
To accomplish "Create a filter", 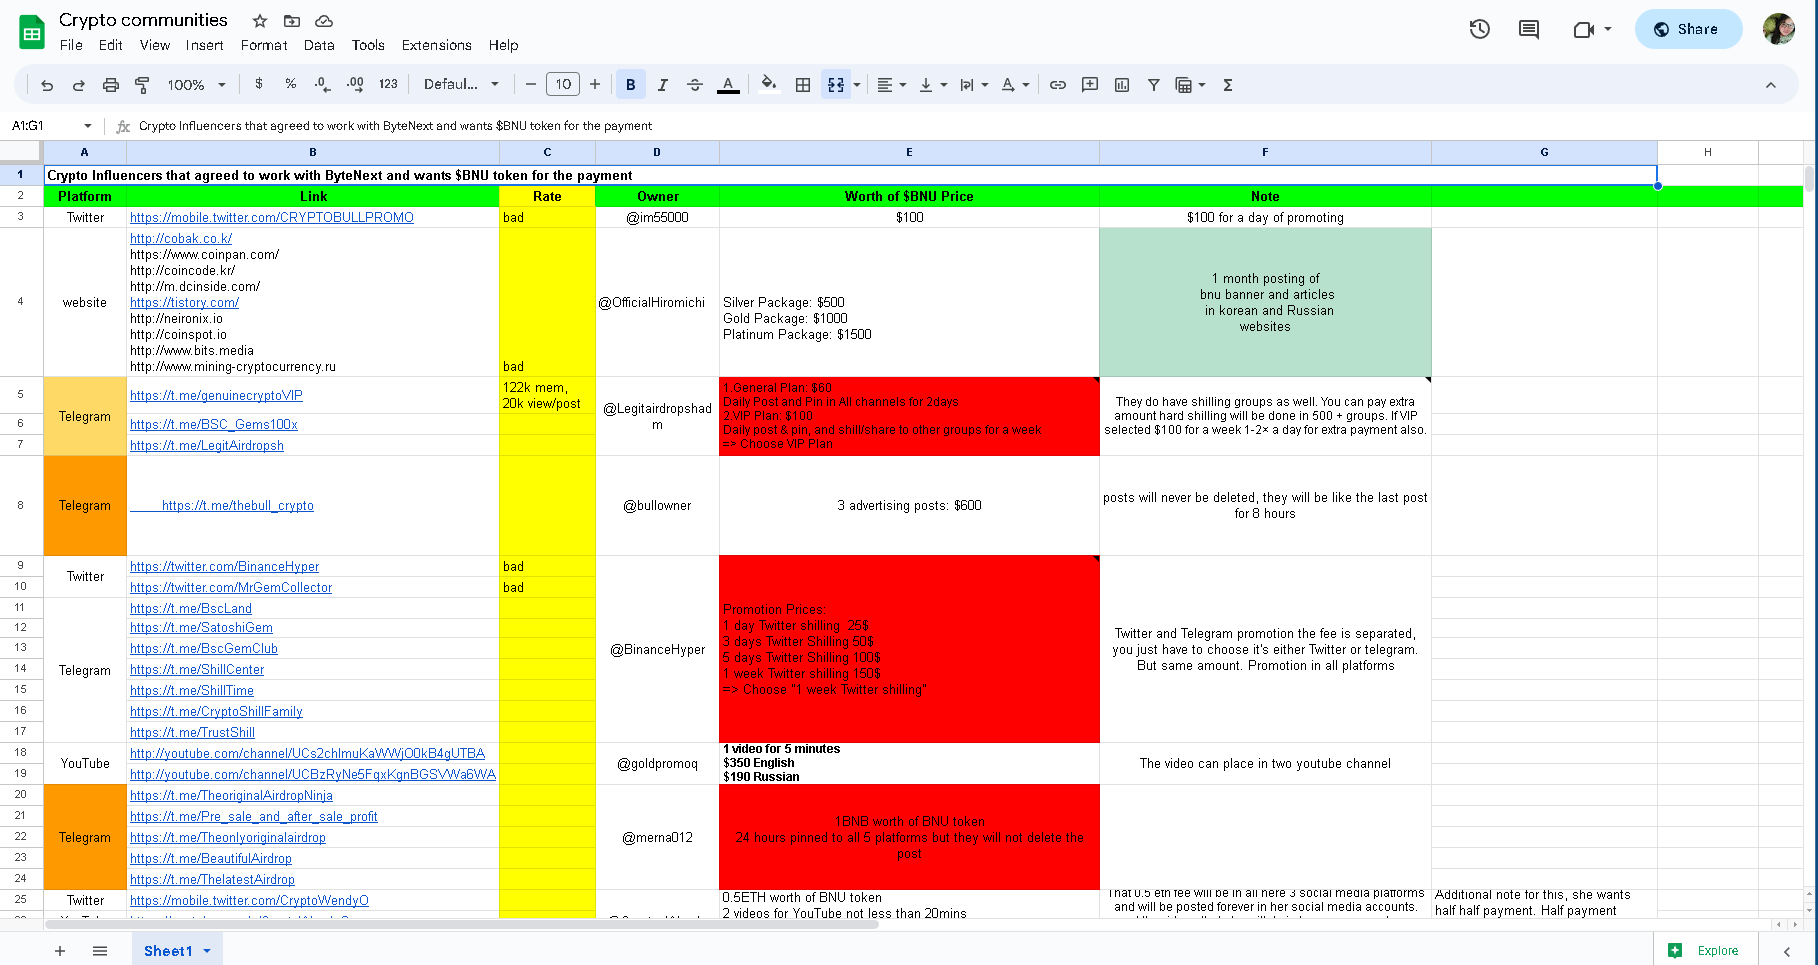I will [x=1153, y=85].
